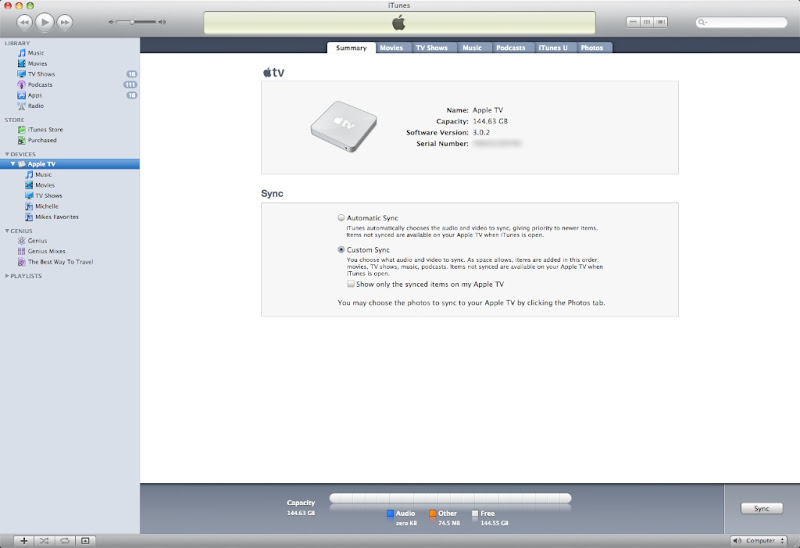
Task: Click the Apple logo status display
Action: pyautogui.click(x=399, y=22)
